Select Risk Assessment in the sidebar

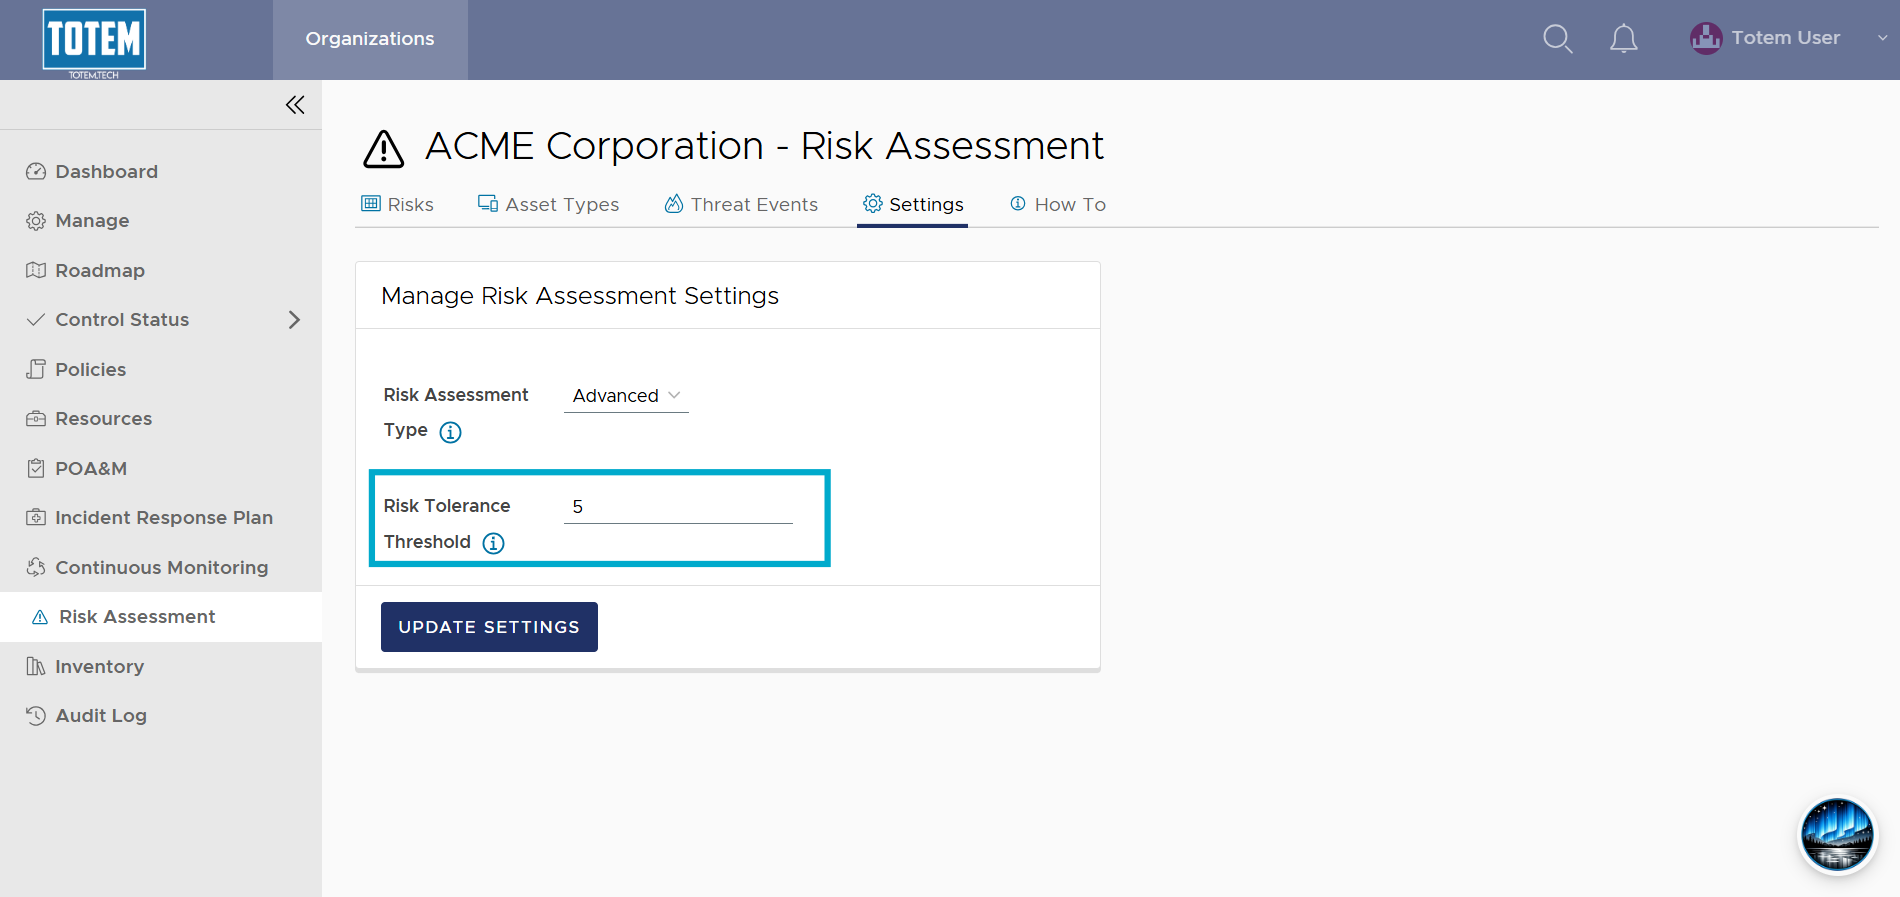point(161,617)
